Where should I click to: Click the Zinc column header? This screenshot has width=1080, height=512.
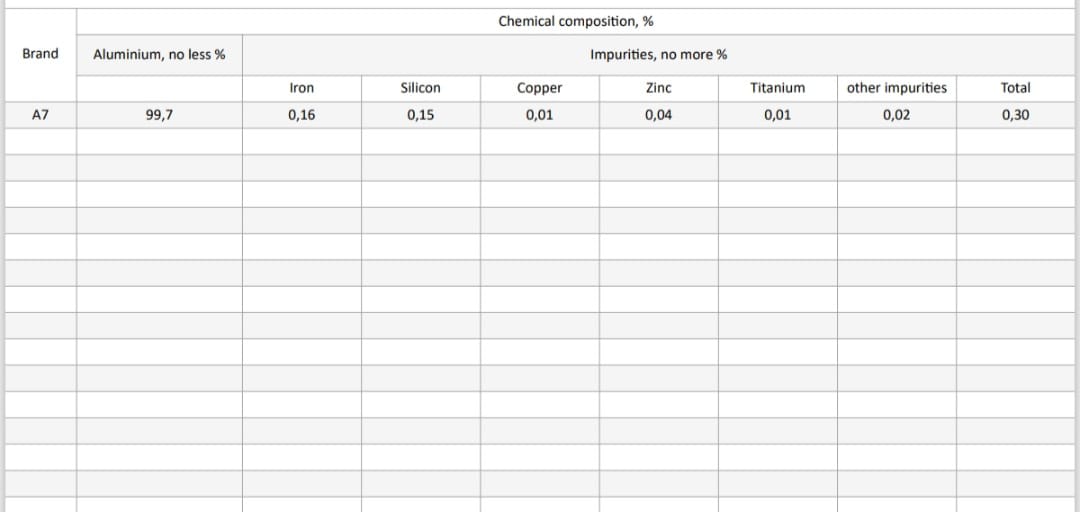(658, 88)
